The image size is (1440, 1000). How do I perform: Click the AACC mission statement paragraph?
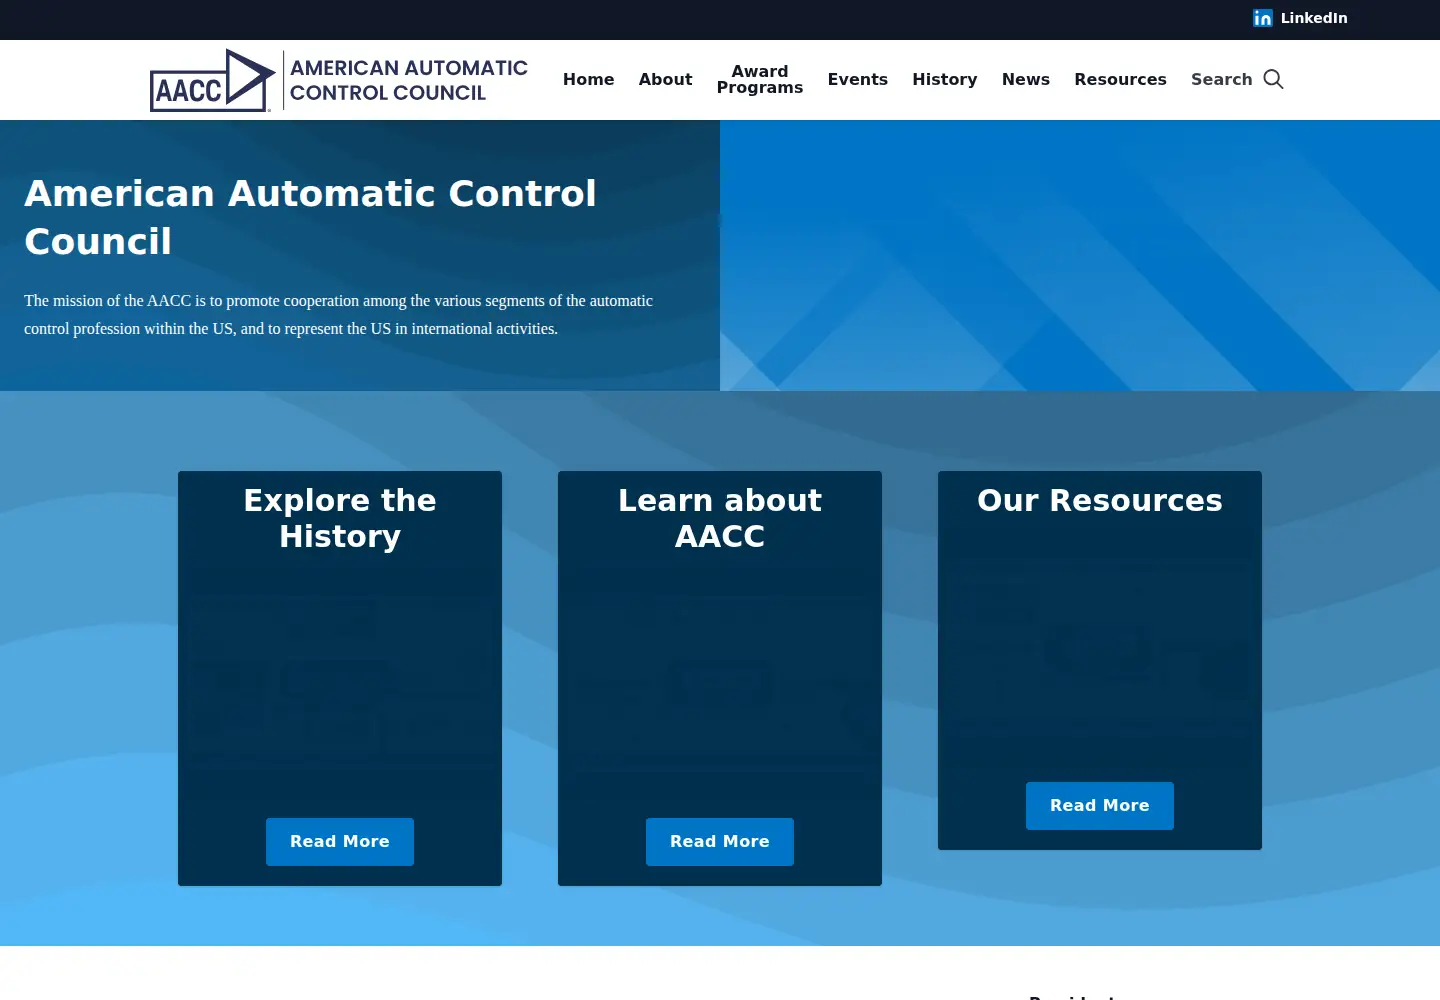pos(338,314)
